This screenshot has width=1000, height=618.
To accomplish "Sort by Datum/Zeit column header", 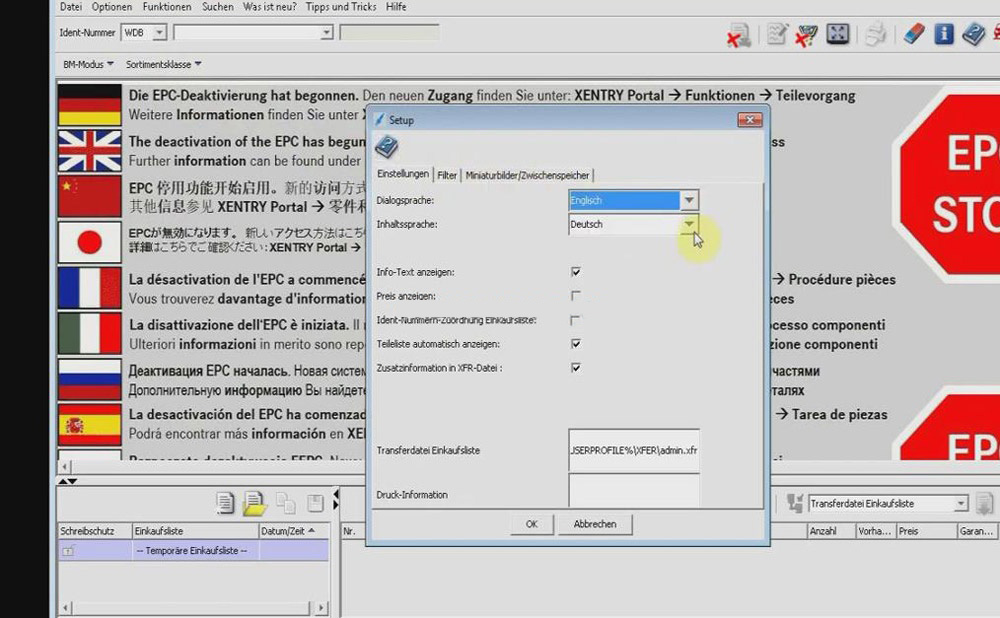I will point(293,531).
